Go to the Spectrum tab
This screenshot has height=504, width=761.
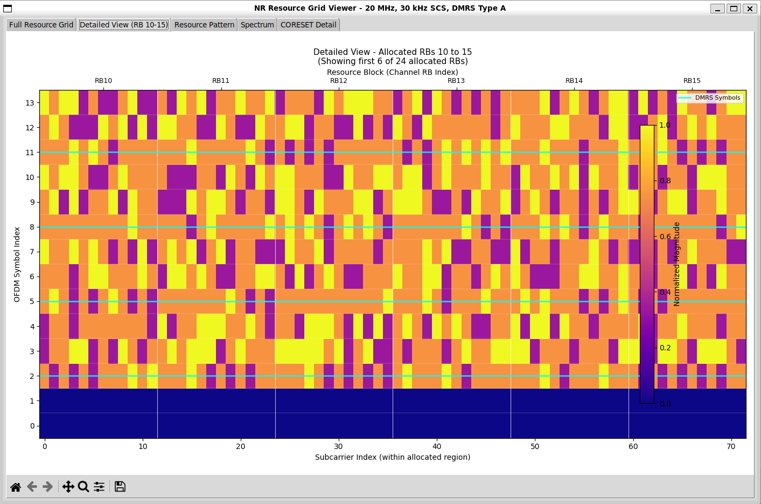click(257, 24)
